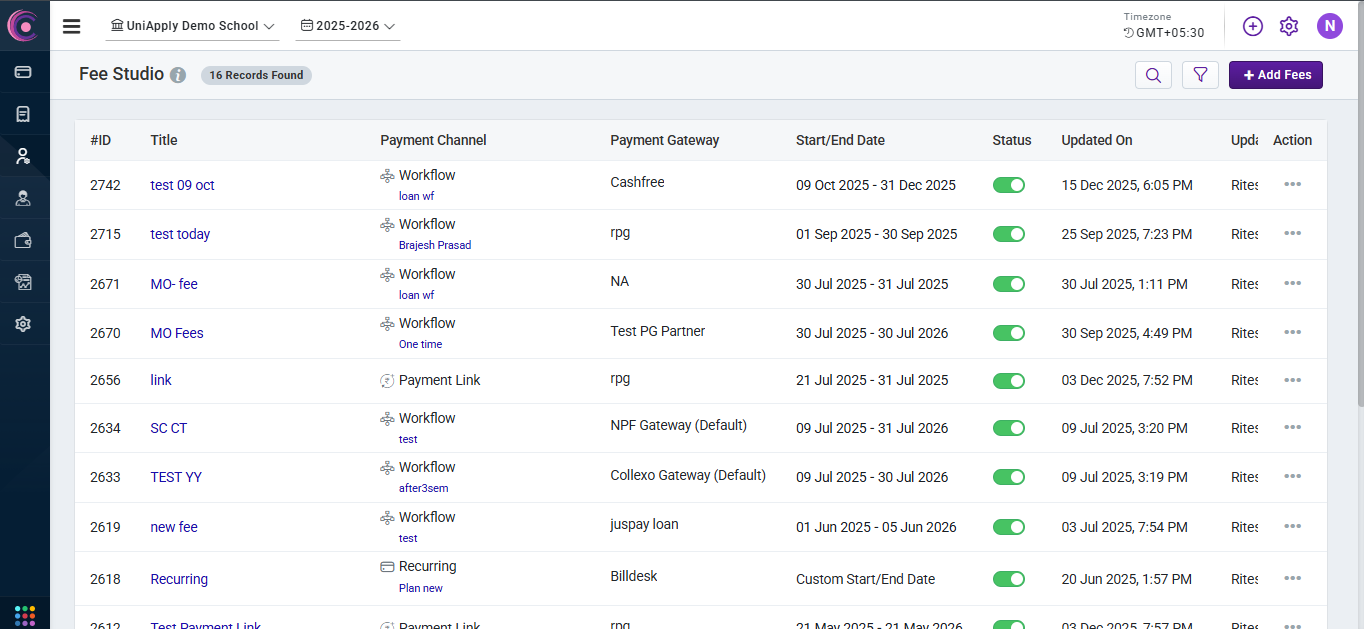Disable status toggle for test 09 oct
1364x629 pixels.
tap(1009, 185)
